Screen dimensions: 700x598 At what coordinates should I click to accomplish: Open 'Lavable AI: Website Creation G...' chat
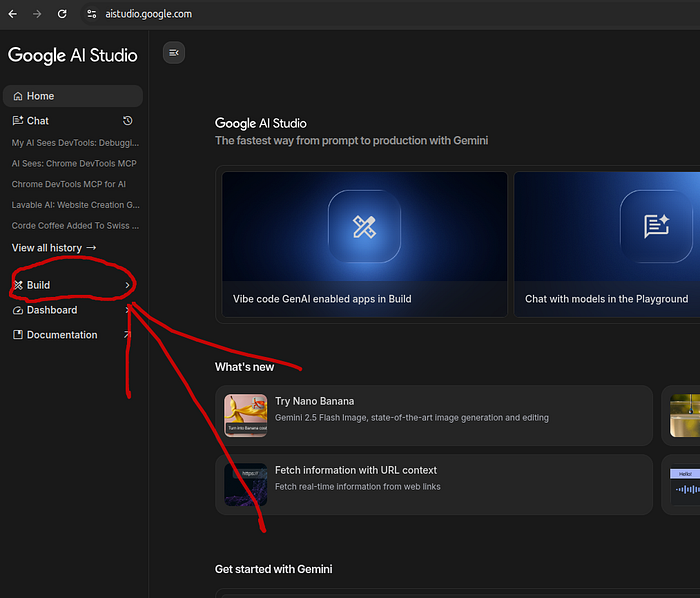[x=75, y=205]
